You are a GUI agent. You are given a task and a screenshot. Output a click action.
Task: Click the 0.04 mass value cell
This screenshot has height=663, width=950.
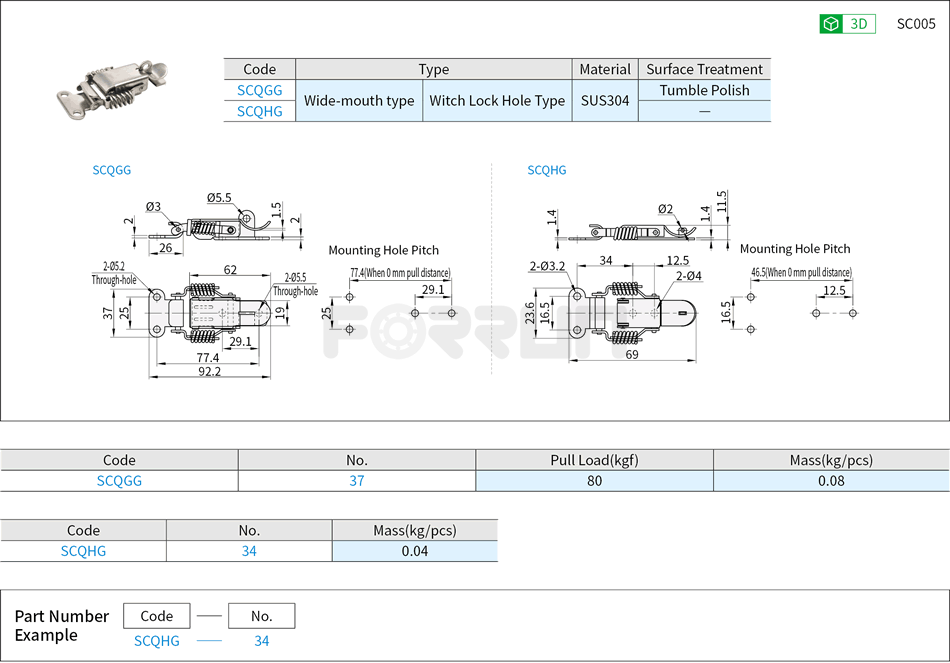pyautogui.click(x=414, y=551)
